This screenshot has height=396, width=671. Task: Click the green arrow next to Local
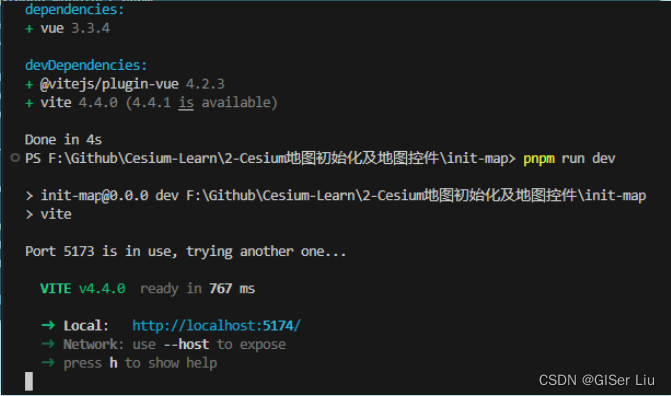tap(48, 325)
